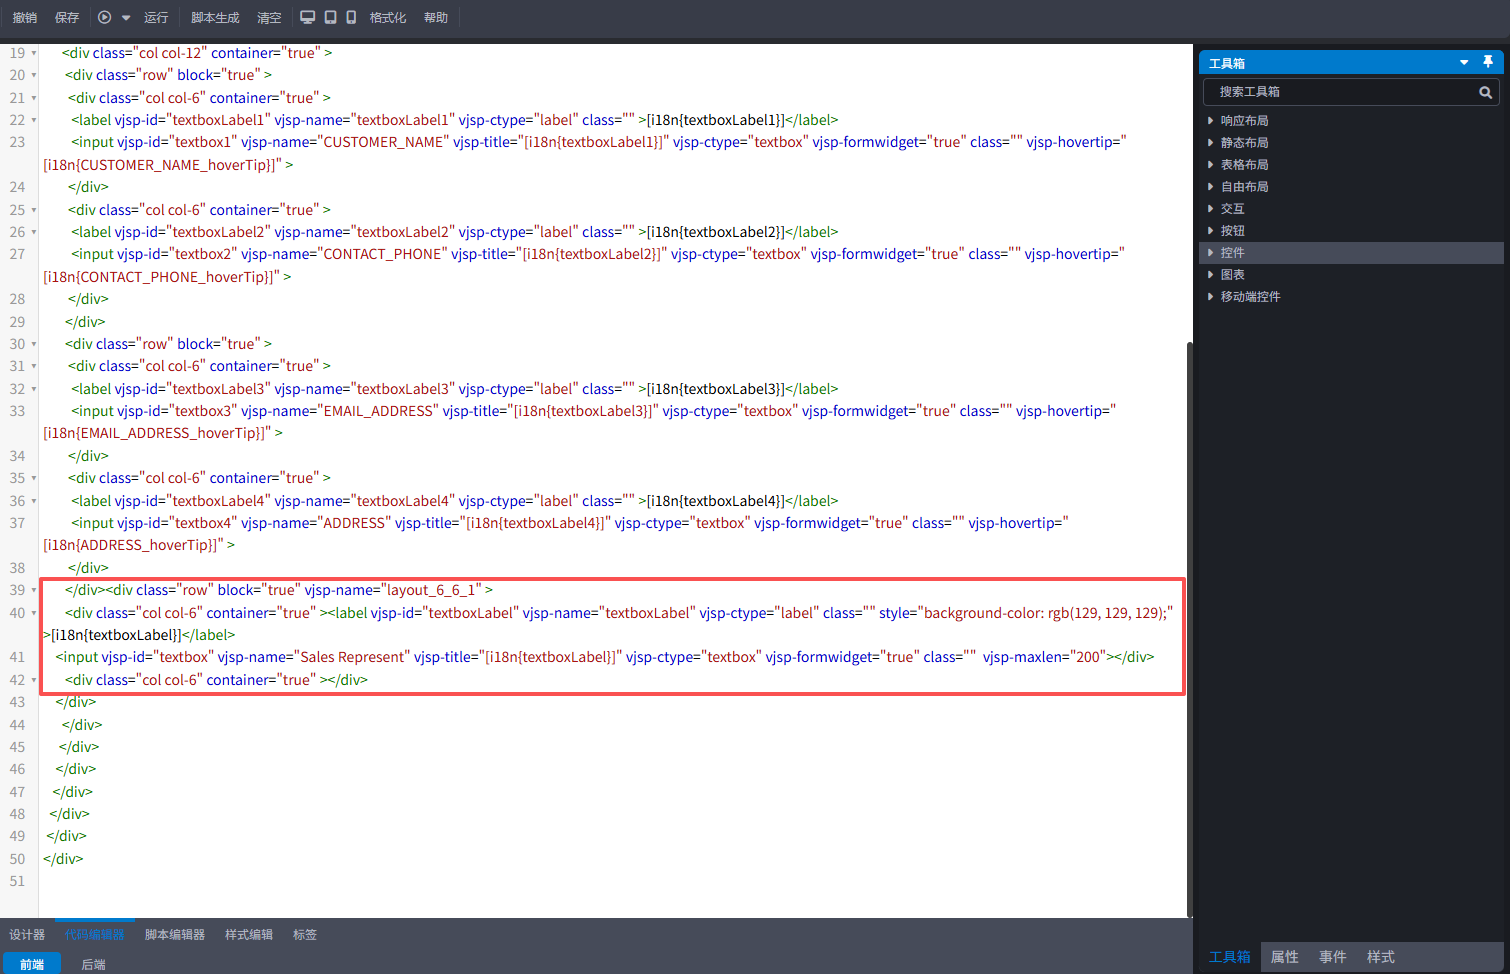Click the 搜索工具箱 search field
Viewport: 1510px width, 974px height.
[1340, 92]
